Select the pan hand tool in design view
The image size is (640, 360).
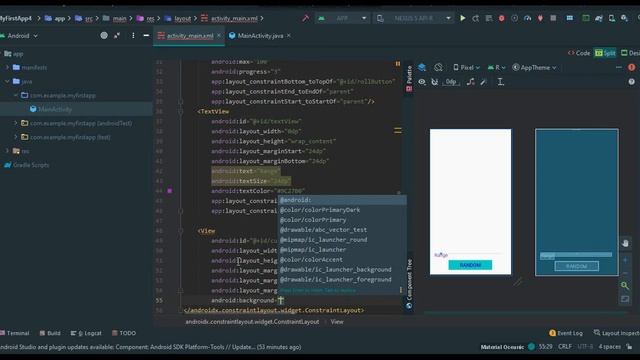625,244
